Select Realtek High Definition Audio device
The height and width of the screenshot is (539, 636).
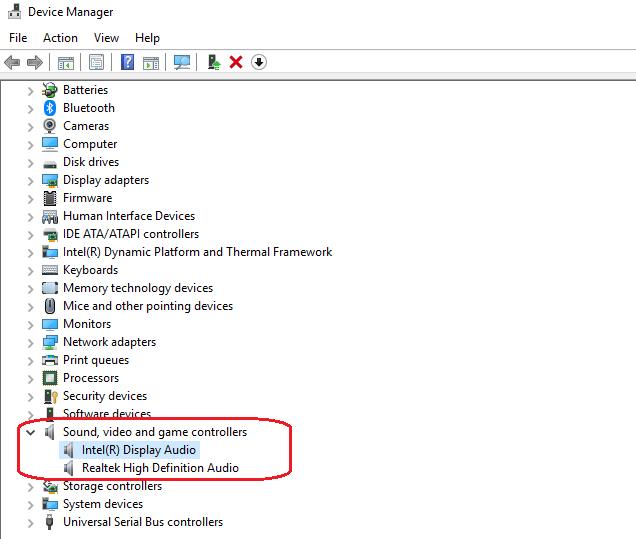[160, 468]
